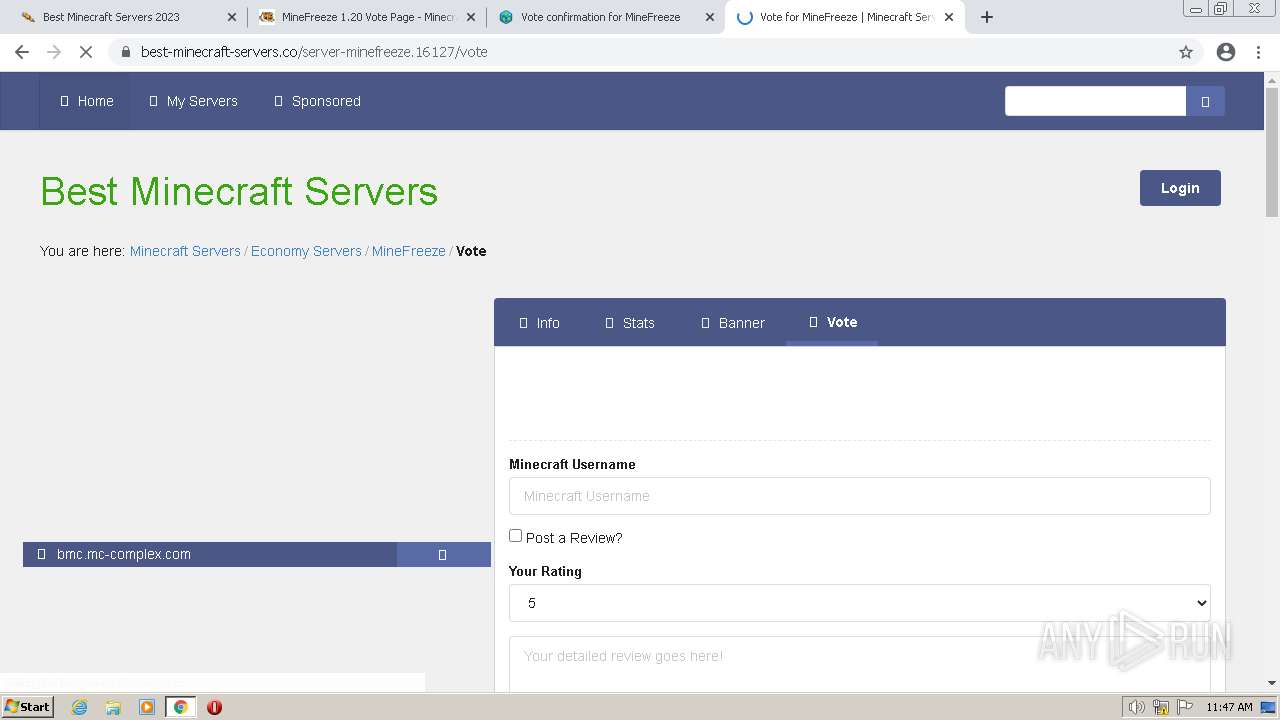1280x720 pixels.
Task: Open the media player taskbar icon
Action: click(x=147, y=707)
